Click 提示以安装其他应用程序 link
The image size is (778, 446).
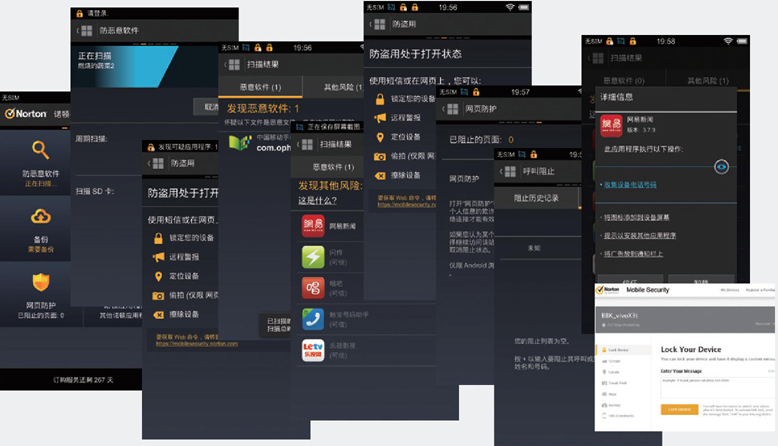tap(640, 235)
